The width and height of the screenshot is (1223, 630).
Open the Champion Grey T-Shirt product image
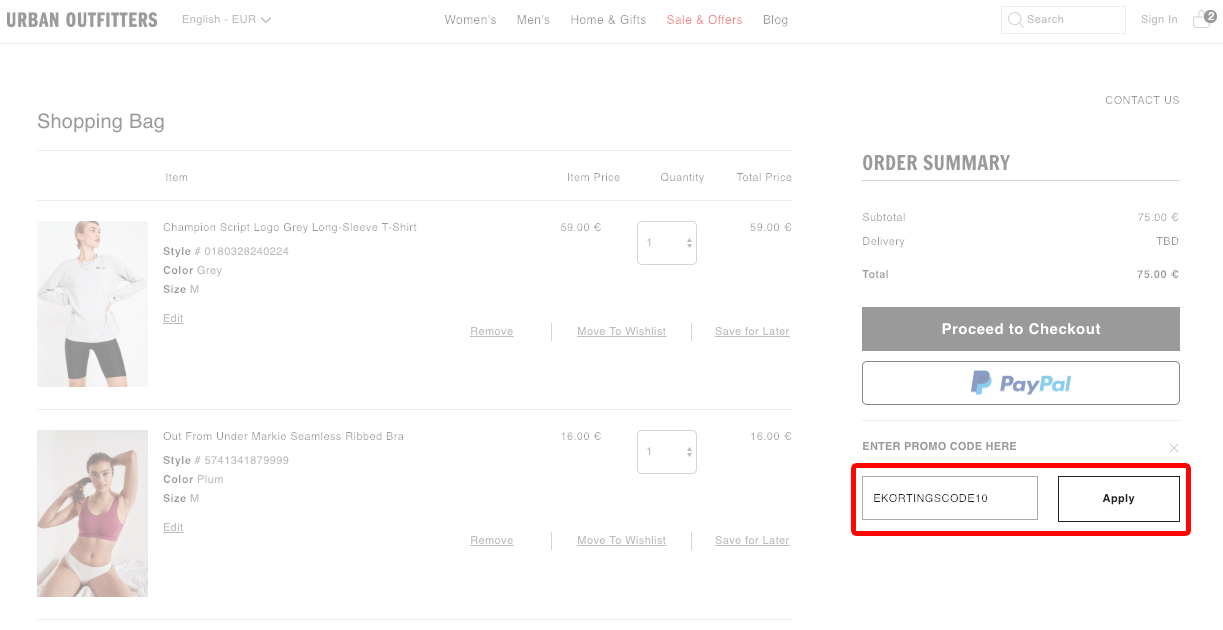tap(92, 304)
